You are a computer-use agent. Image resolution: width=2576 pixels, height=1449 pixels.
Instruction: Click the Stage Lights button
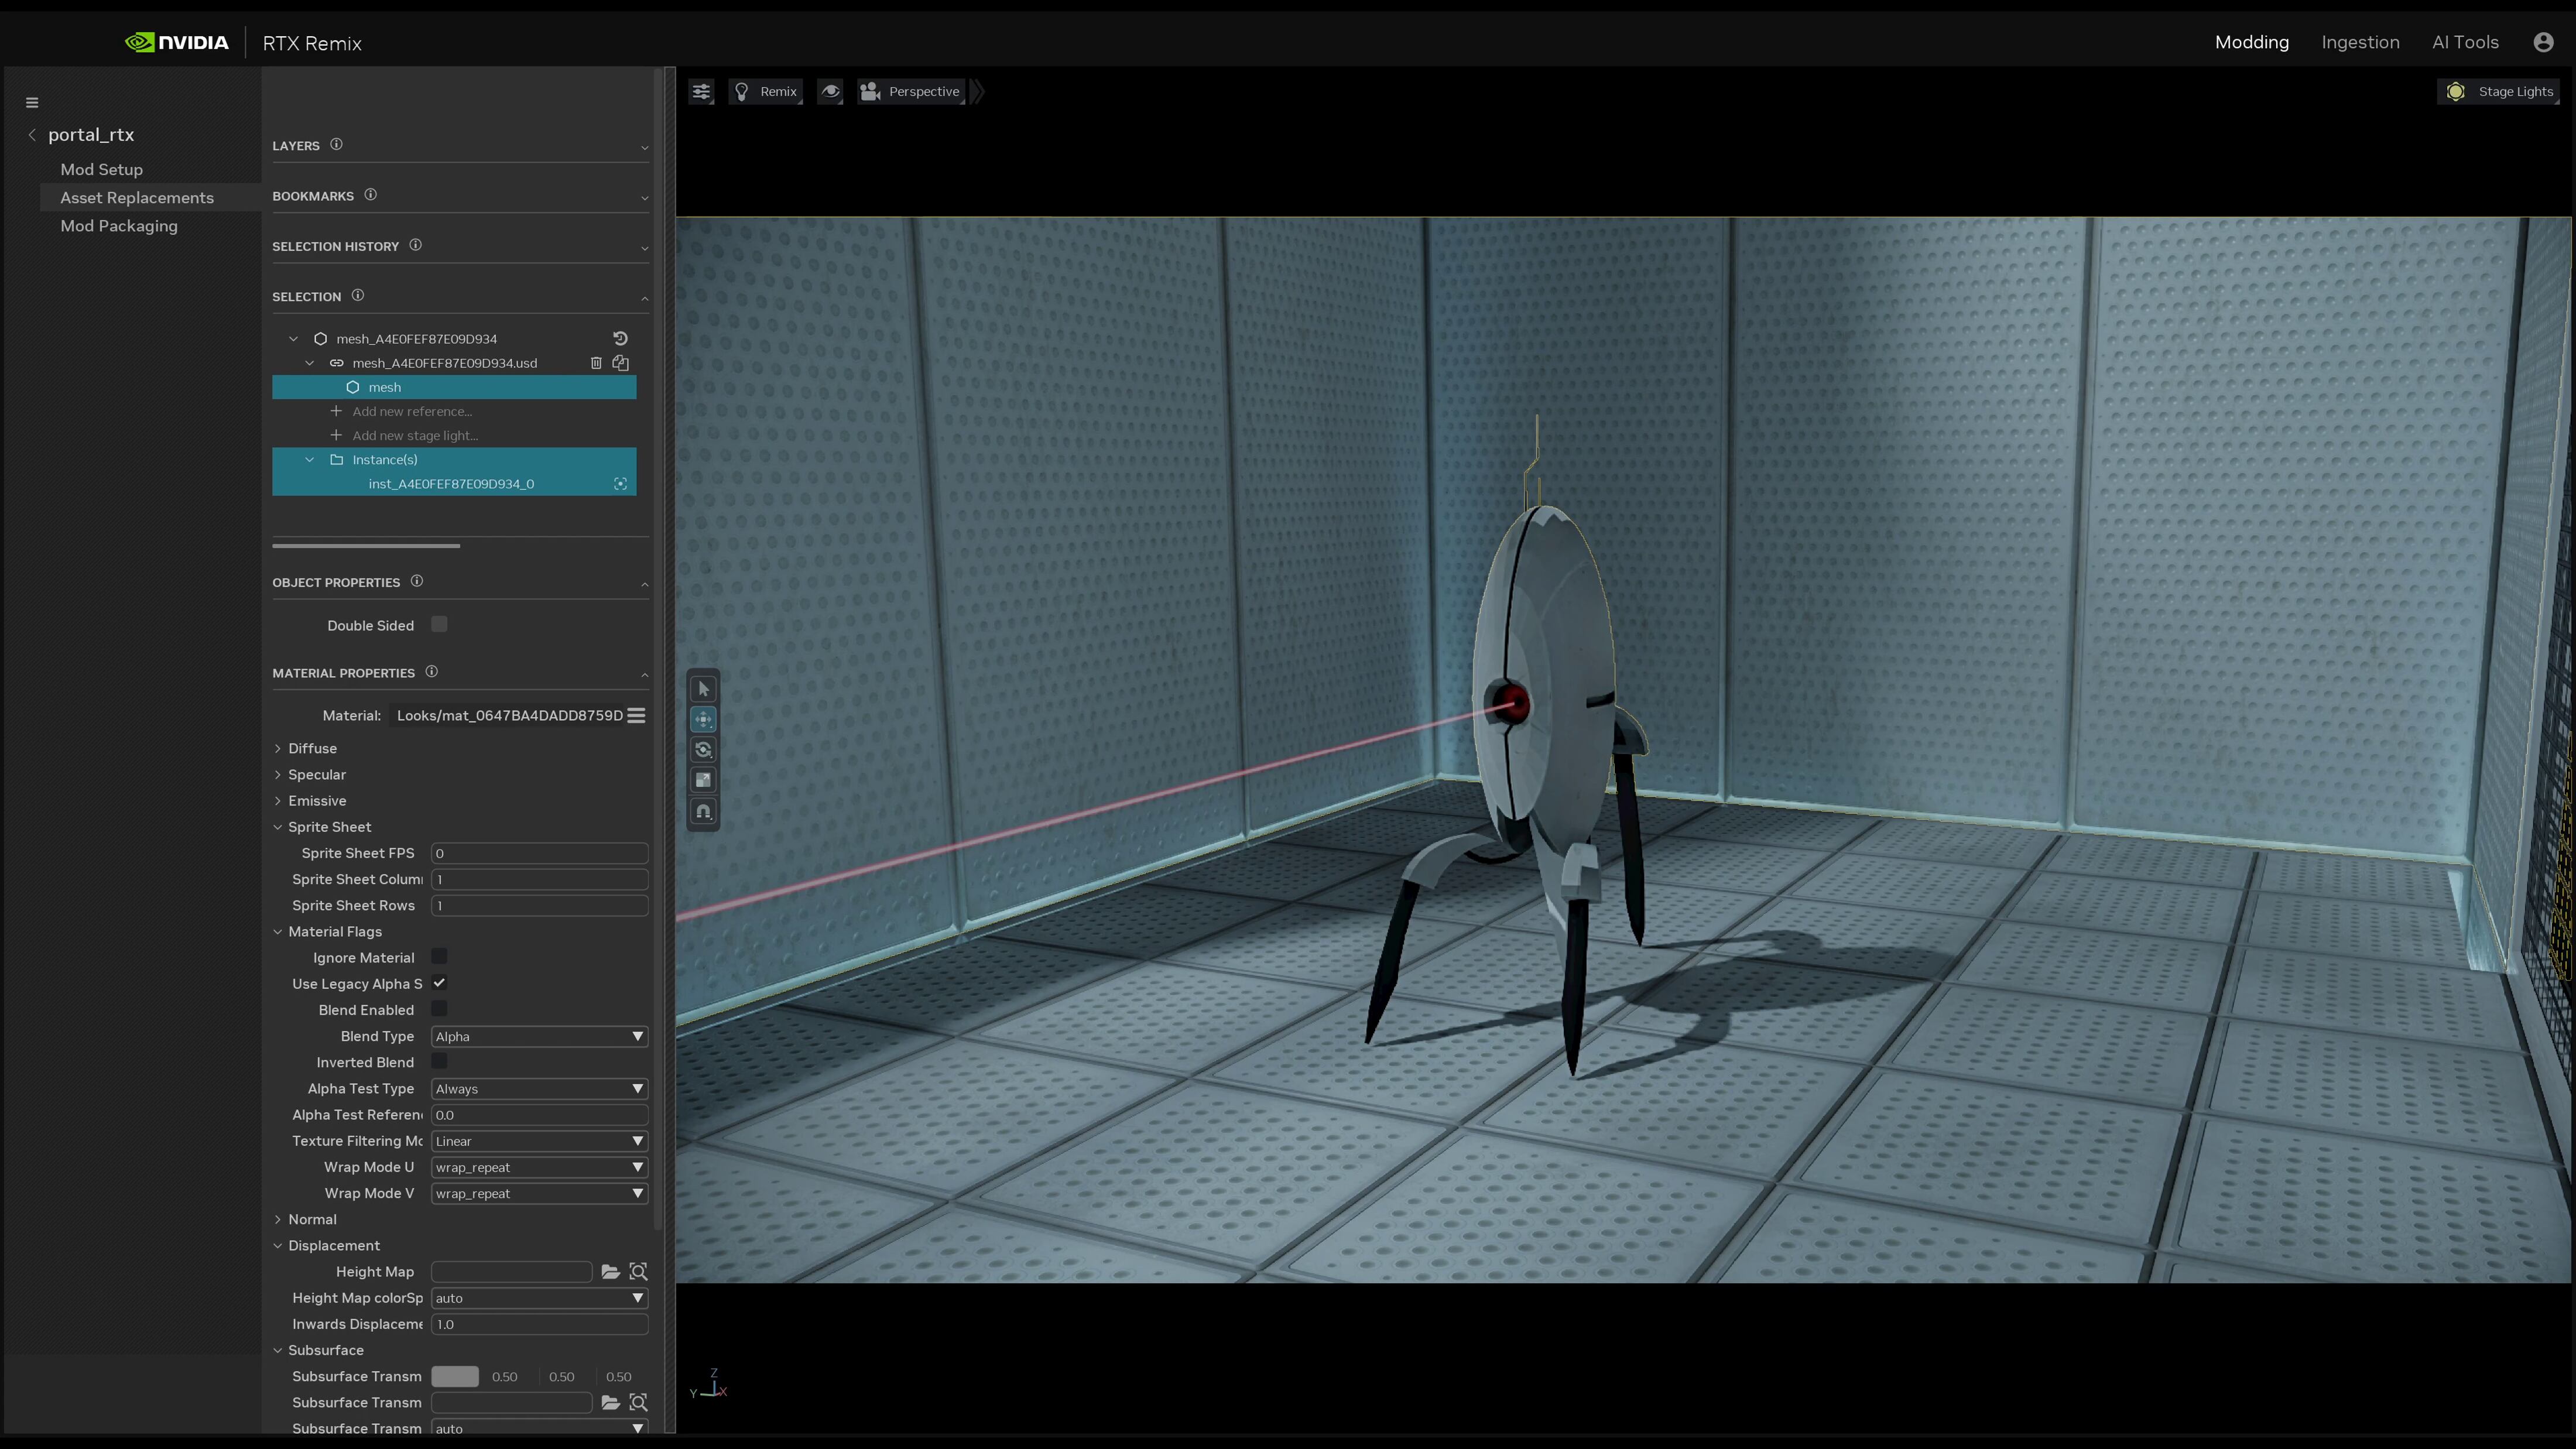(2500, 91)
